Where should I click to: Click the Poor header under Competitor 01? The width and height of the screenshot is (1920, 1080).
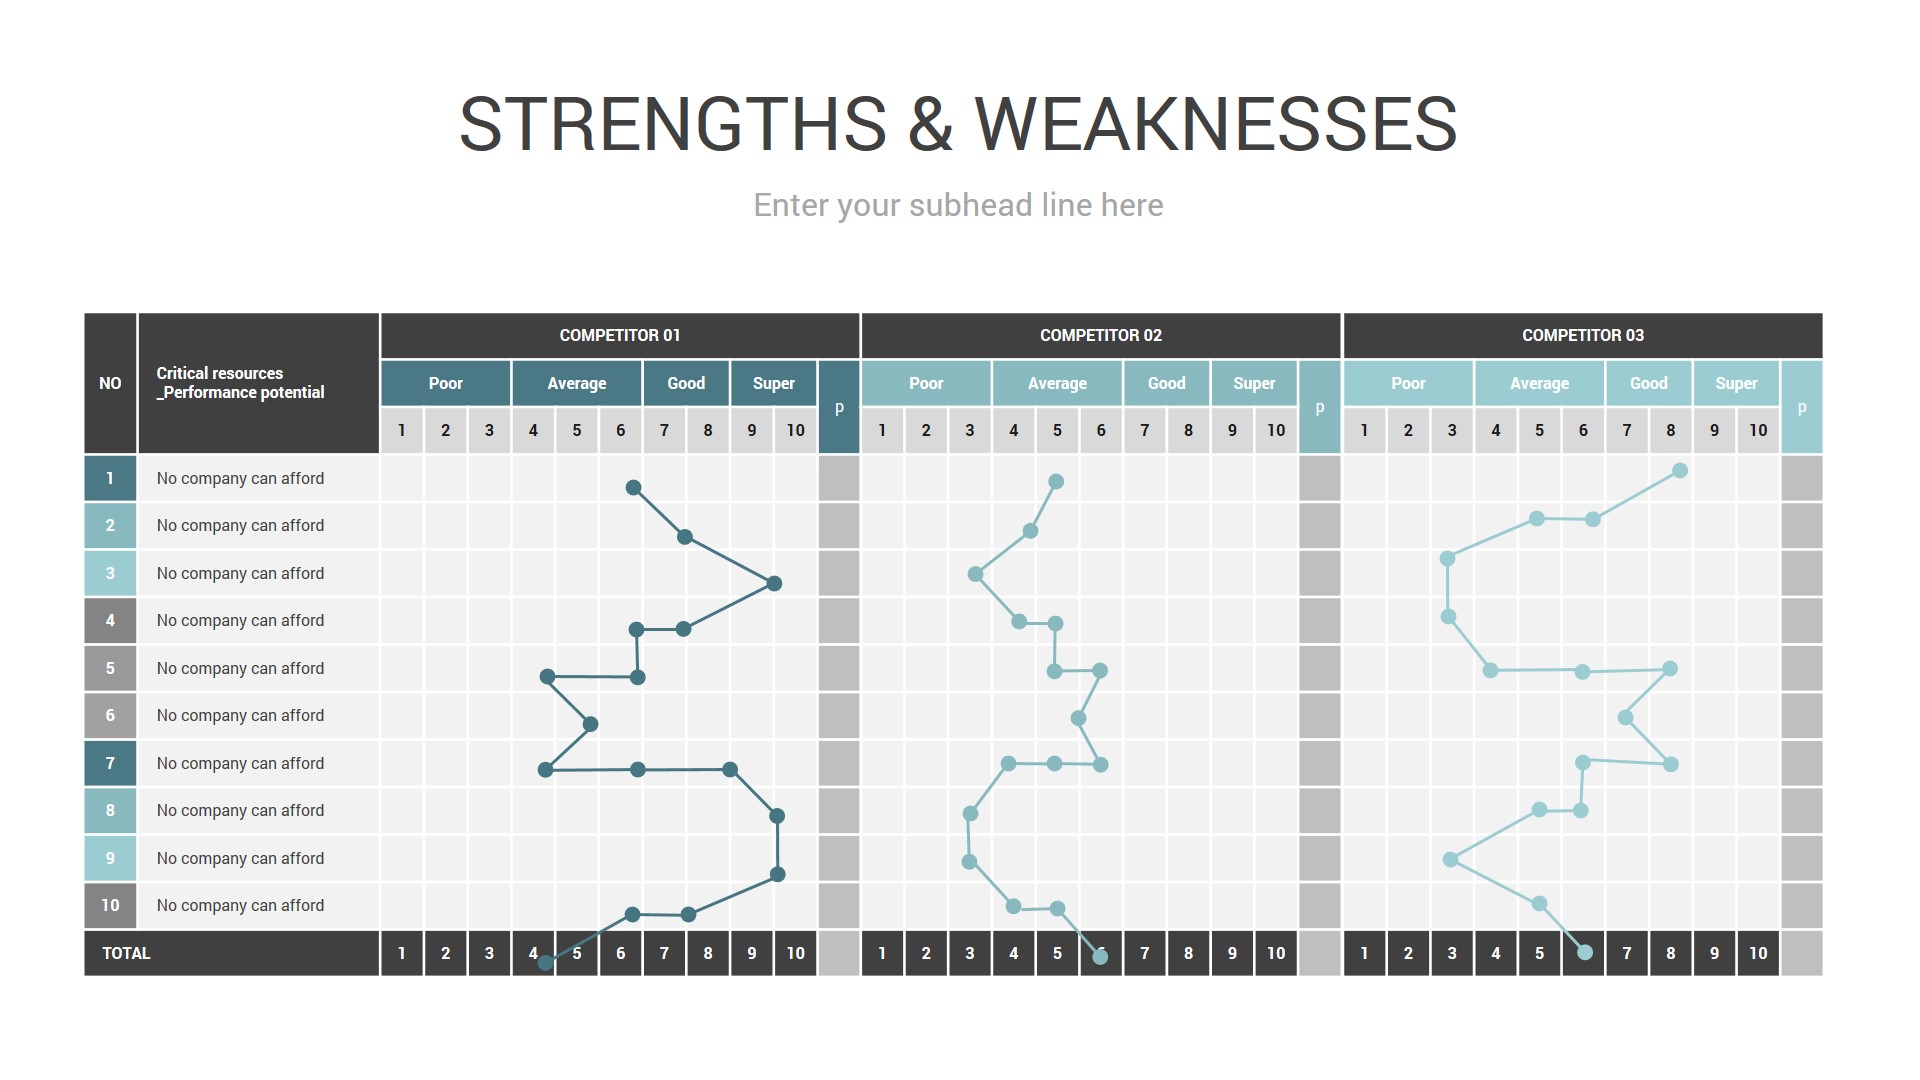tap(445, 383)
